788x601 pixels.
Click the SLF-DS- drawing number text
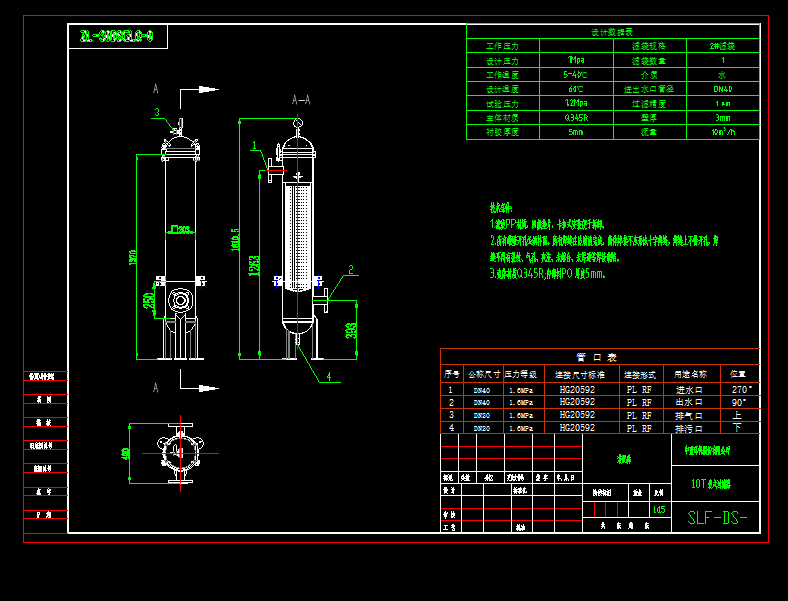click(x=716, y=517)
